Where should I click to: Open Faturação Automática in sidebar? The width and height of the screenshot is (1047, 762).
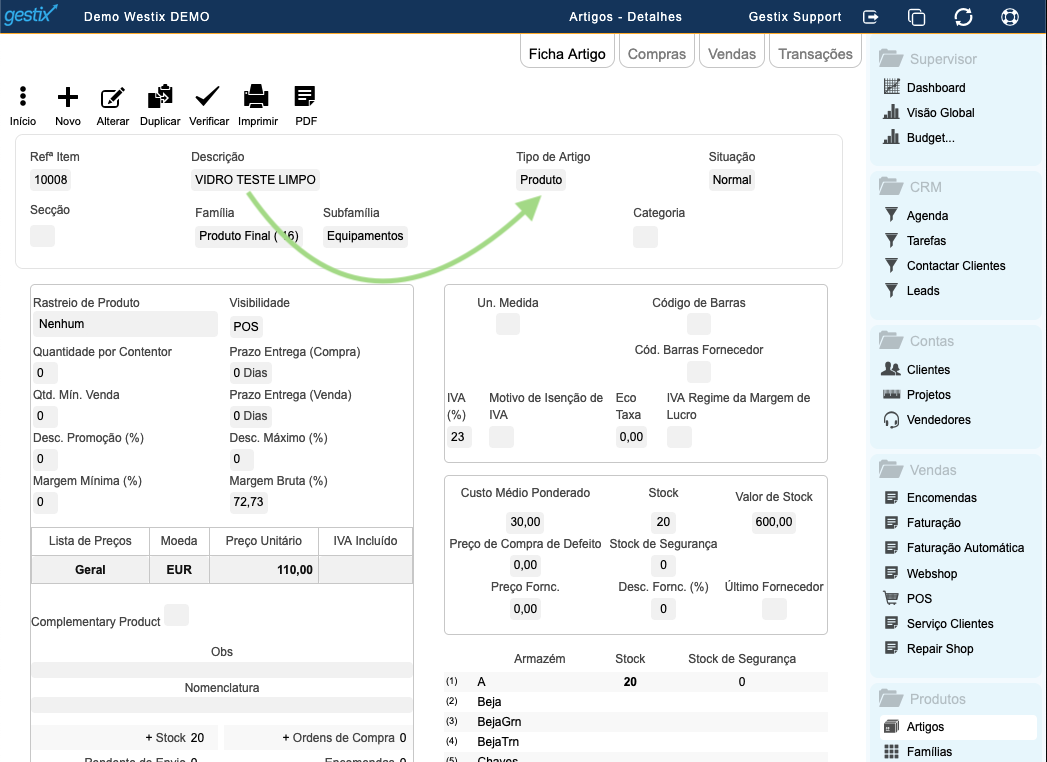(x=965, y=548)
